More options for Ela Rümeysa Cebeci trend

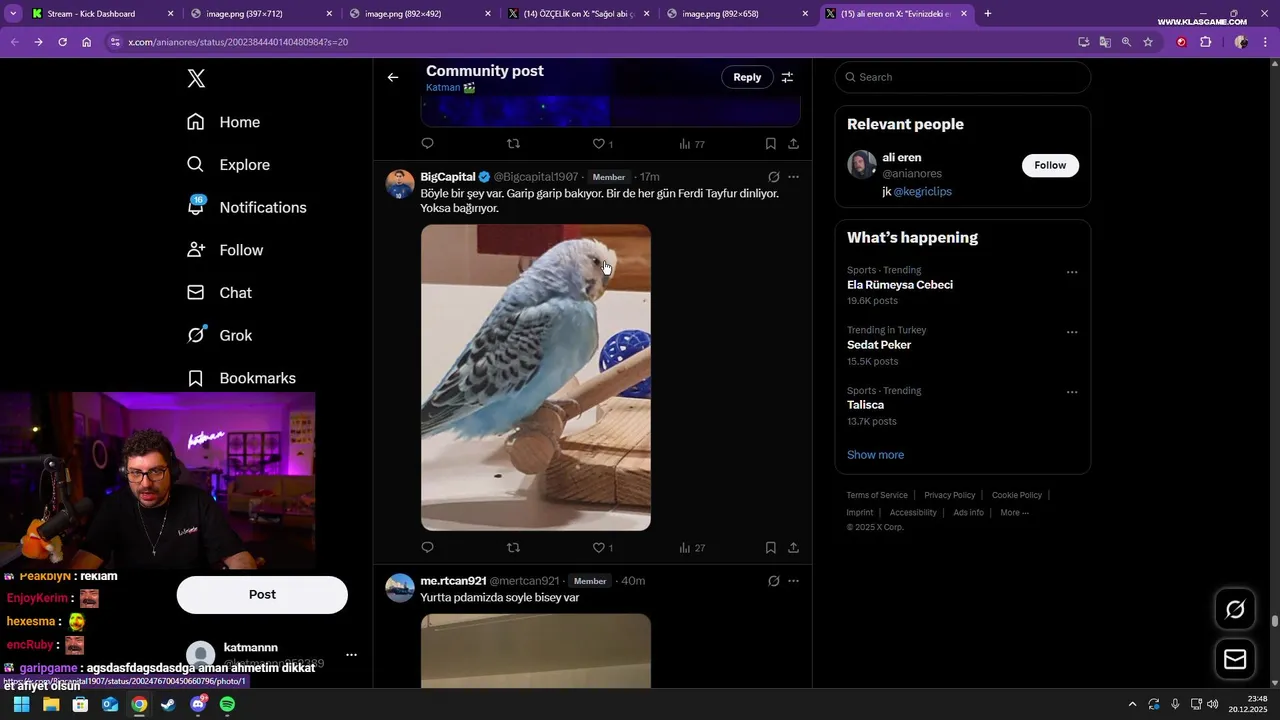[x=1072, y=272]
